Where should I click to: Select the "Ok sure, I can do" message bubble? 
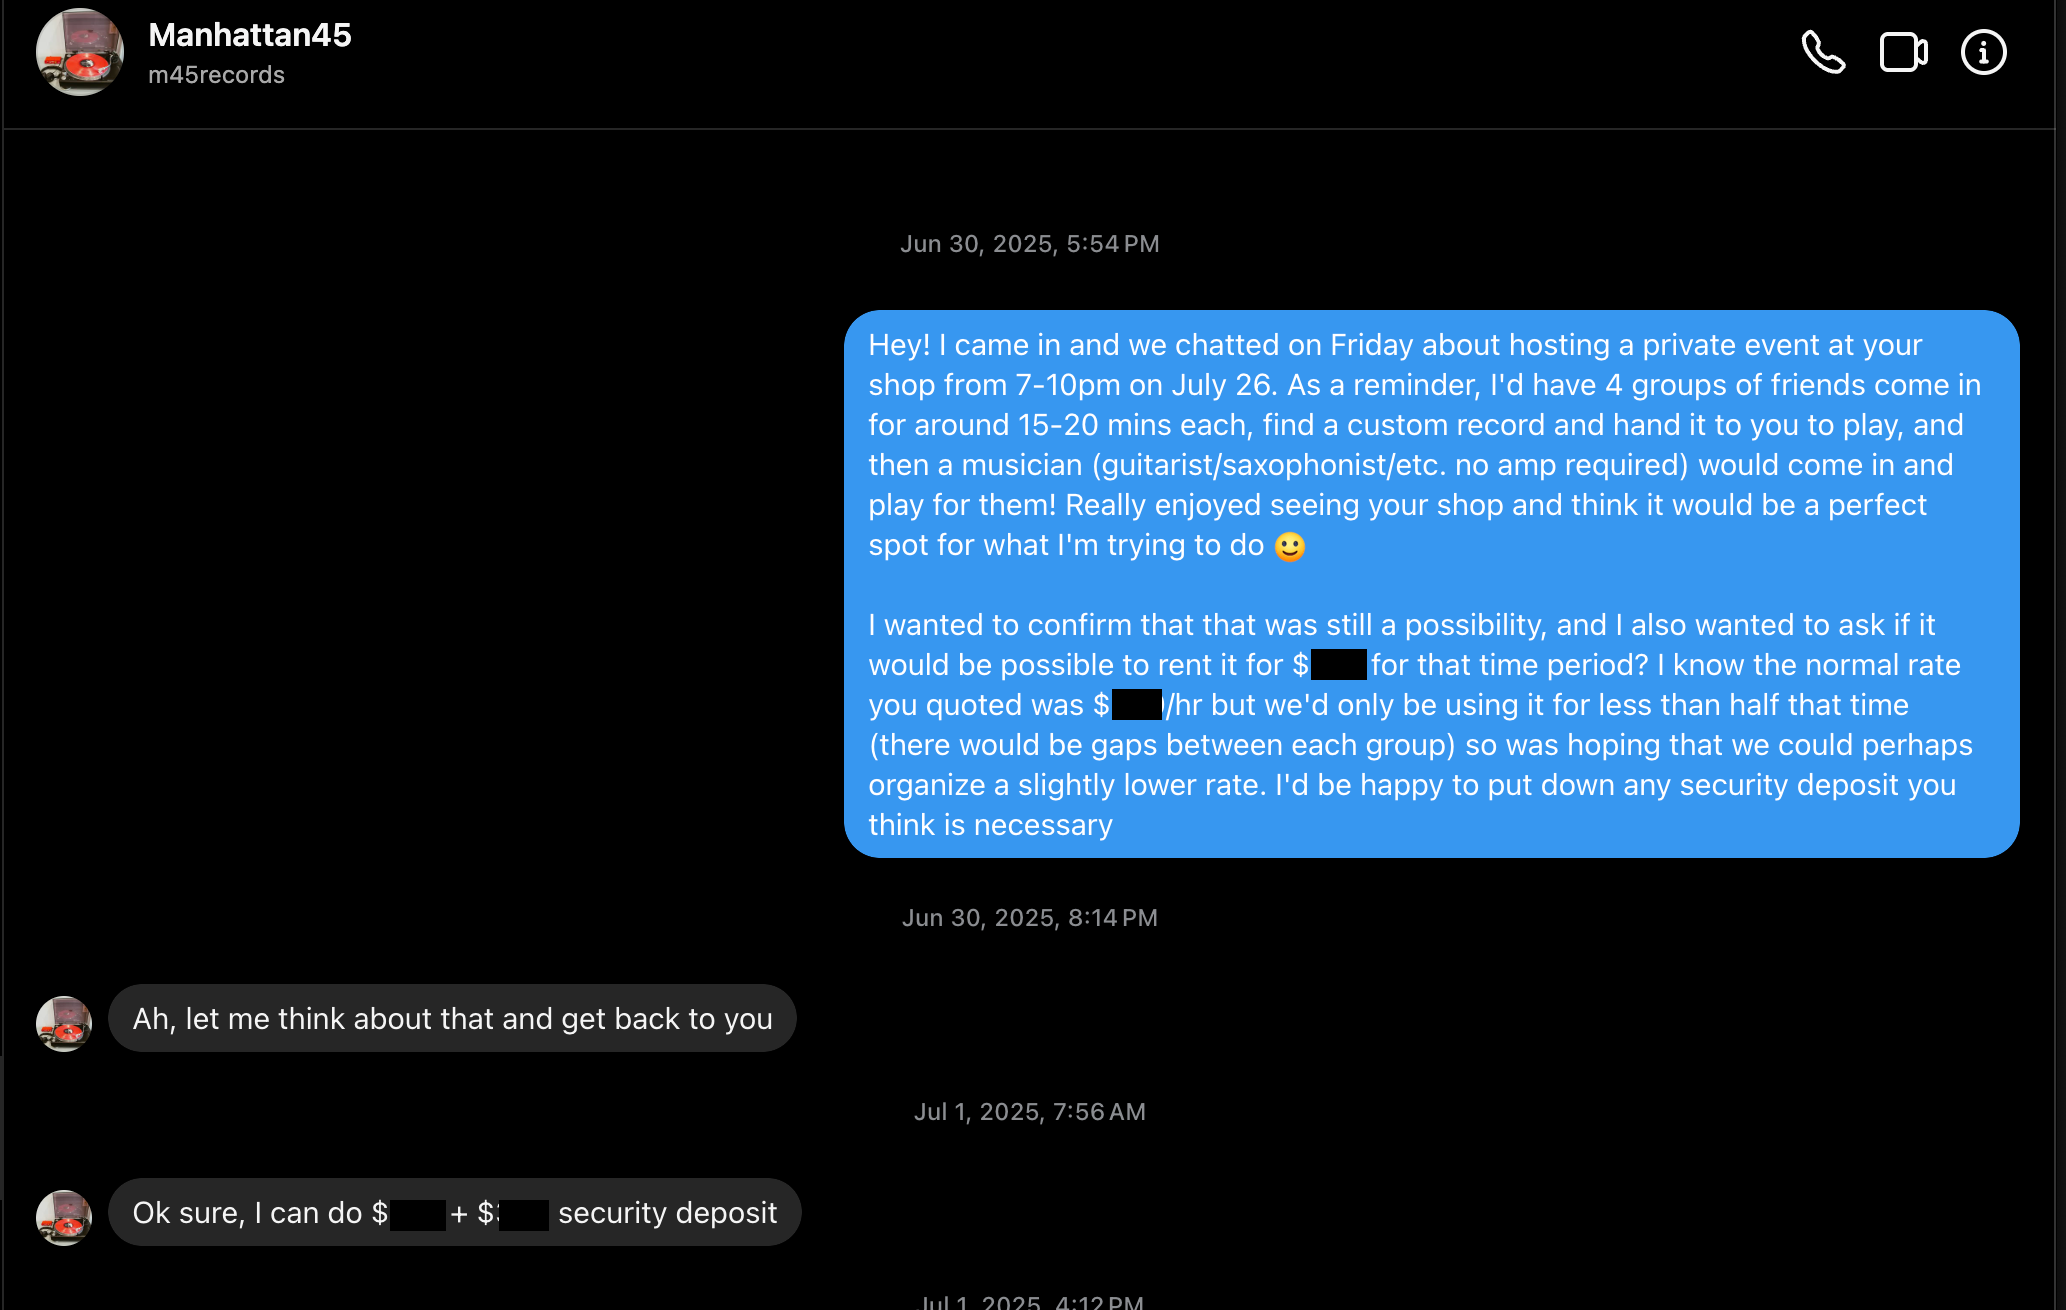tap(455, 1212)
